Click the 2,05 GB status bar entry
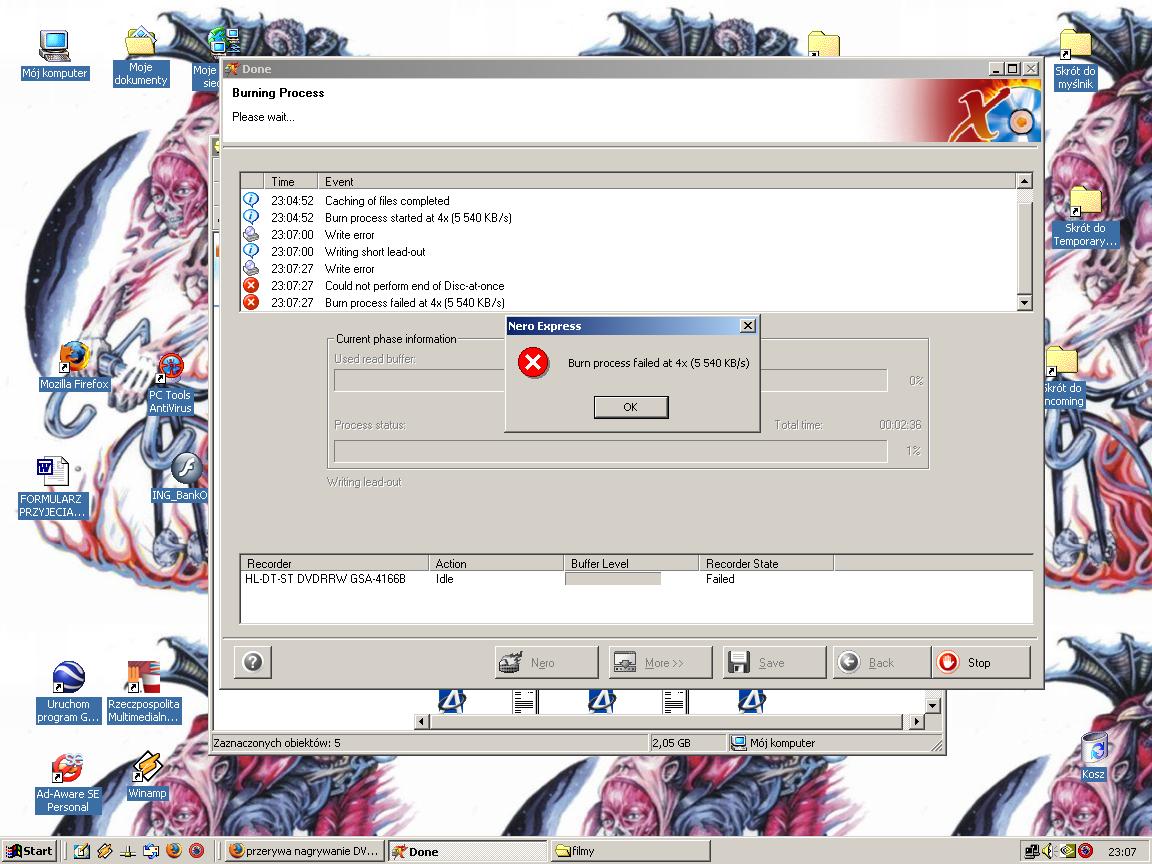1152x864 pixels. tap(672, 743)
